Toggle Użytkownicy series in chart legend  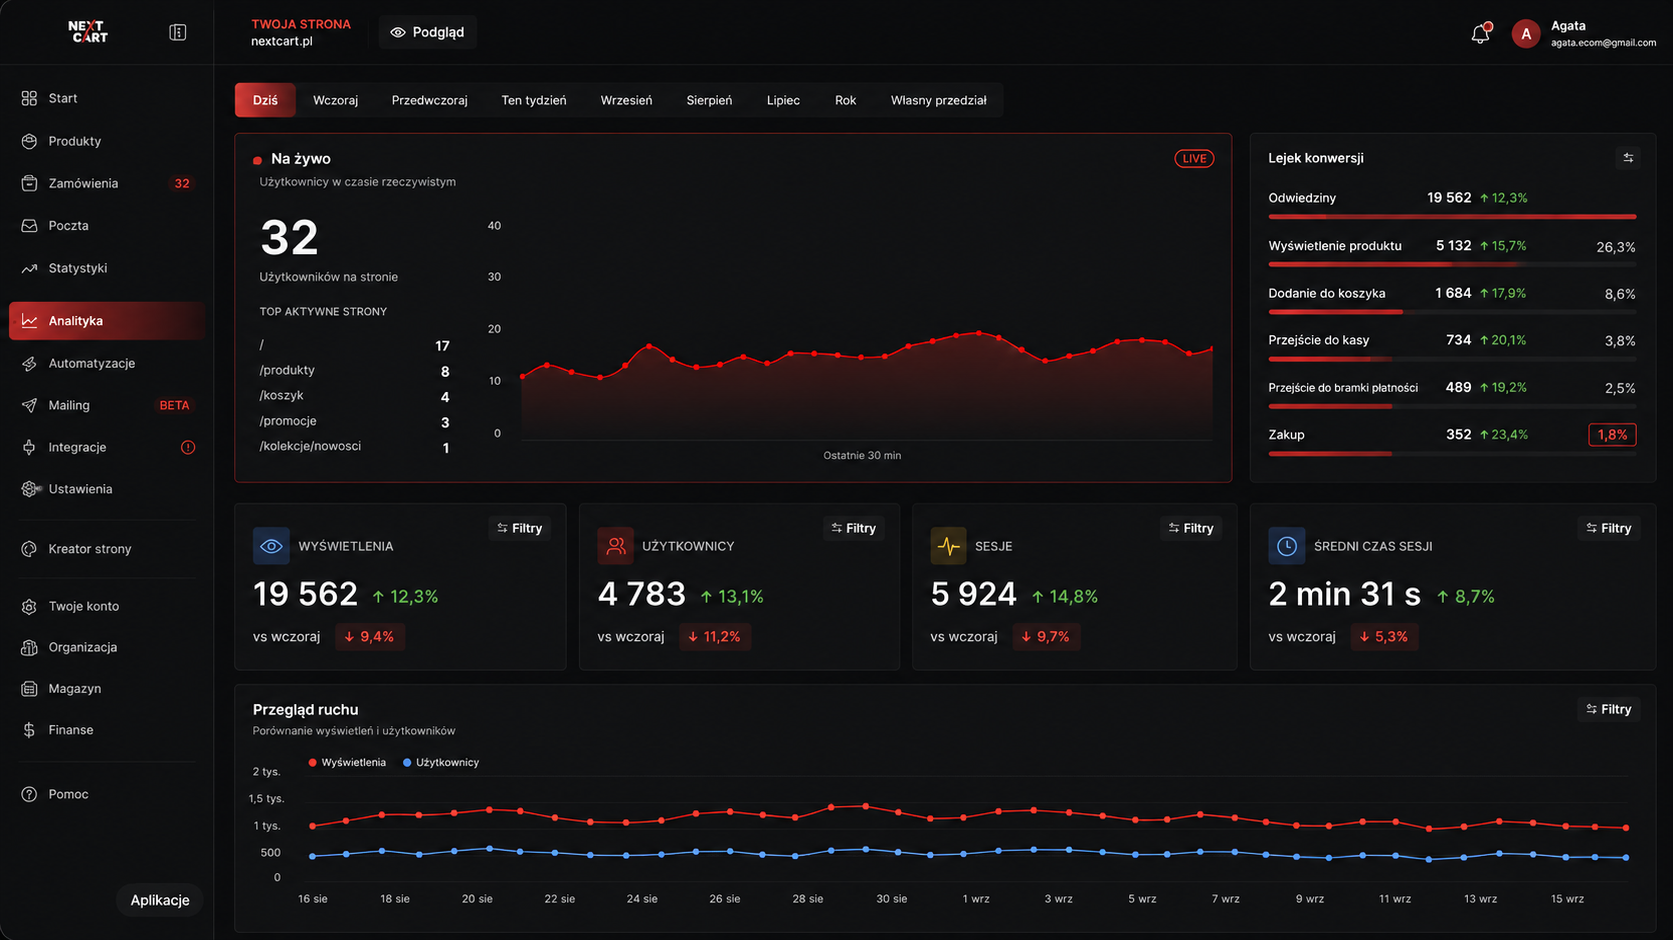point(441,762)
